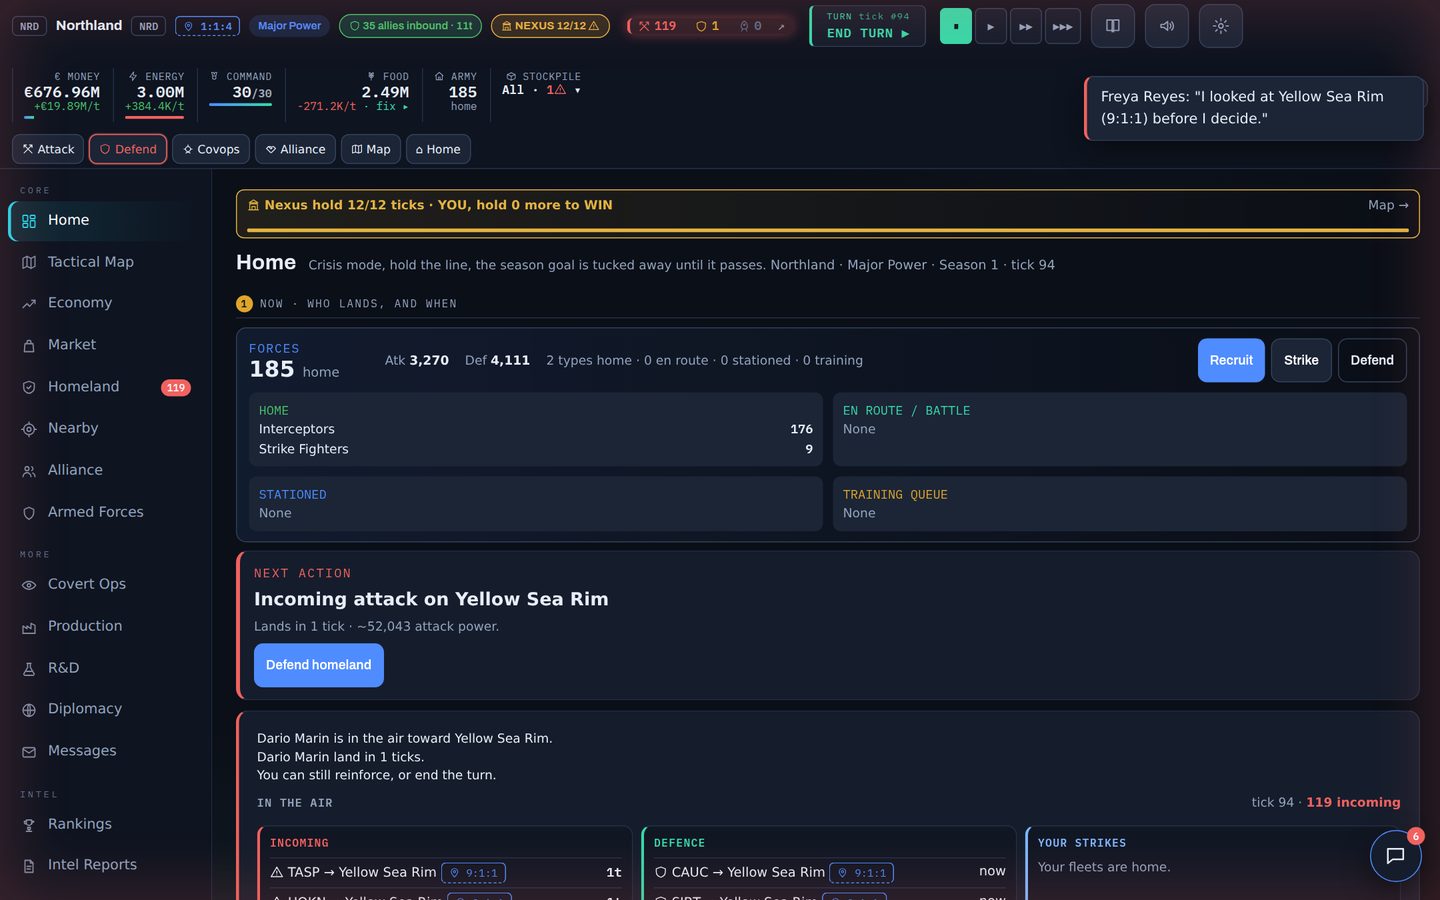Open the Stockpile All dropdown
Screen dimensions: 1440x900
click(541, 90)
